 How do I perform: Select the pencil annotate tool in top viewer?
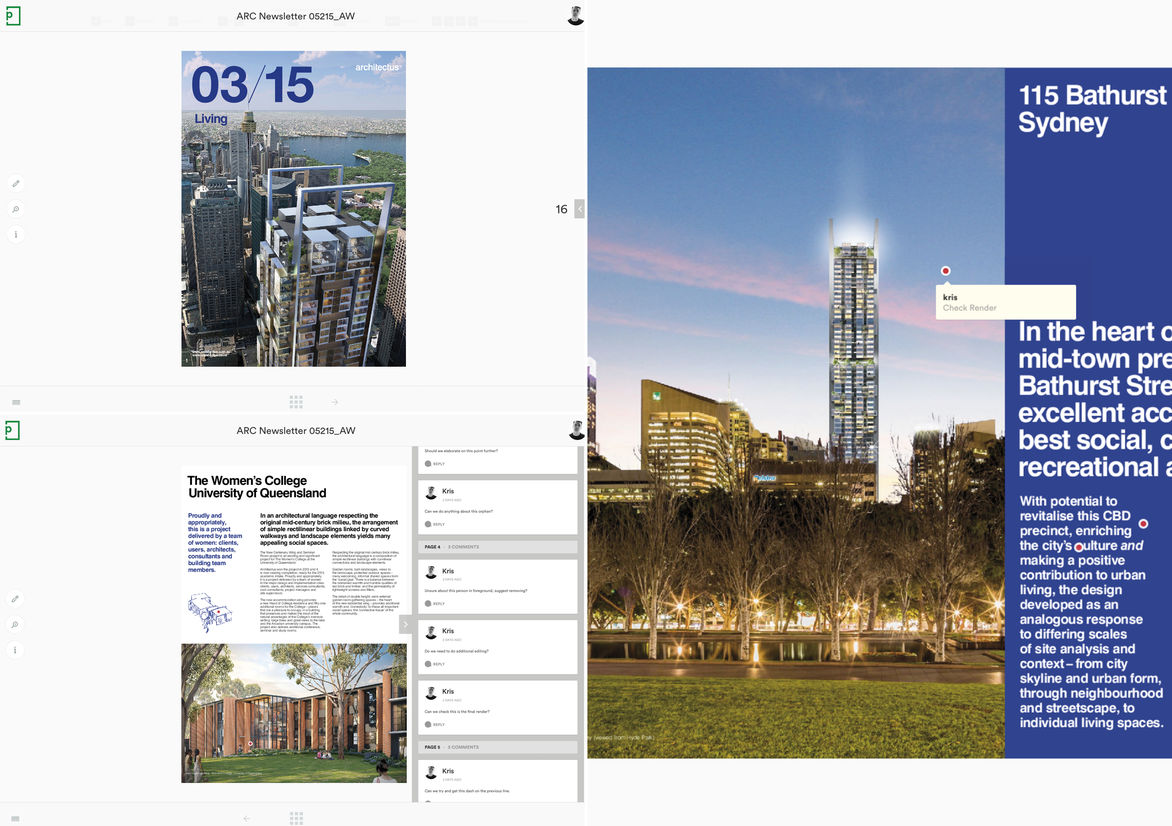click(16, 184)
